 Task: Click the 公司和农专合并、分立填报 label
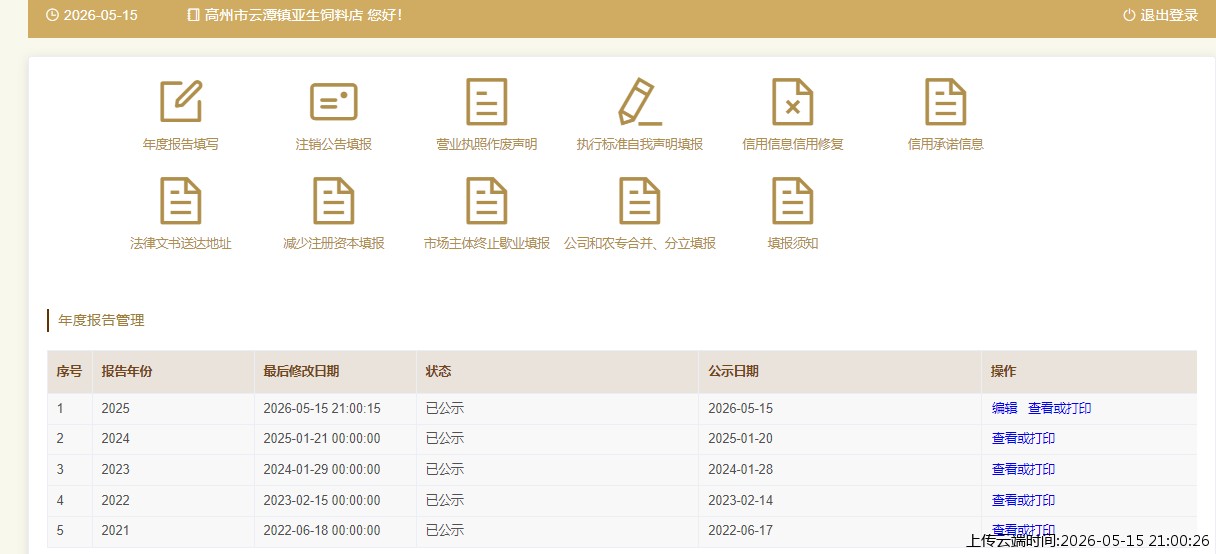[x=640, y=243]
